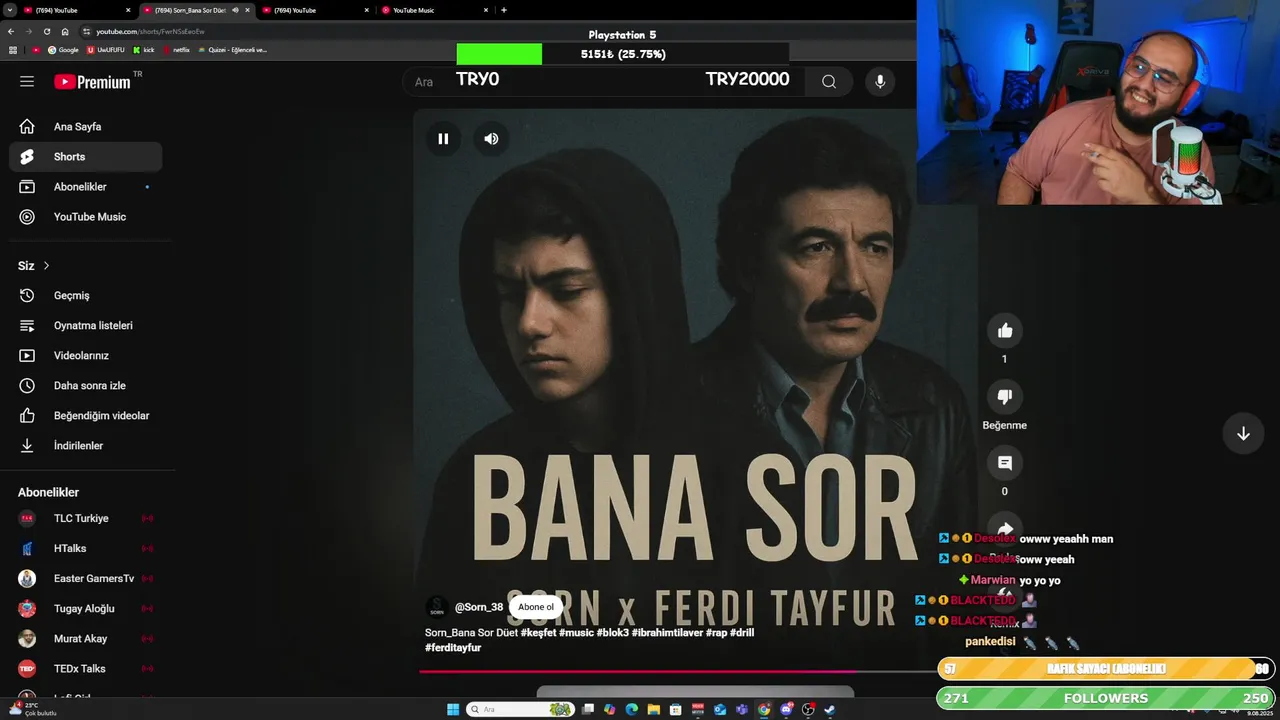This screenshot has height=720, width=1280.
Task: Open the @Sorn_38 channel link
Action: pyautogui.click(x=479, y=607)
